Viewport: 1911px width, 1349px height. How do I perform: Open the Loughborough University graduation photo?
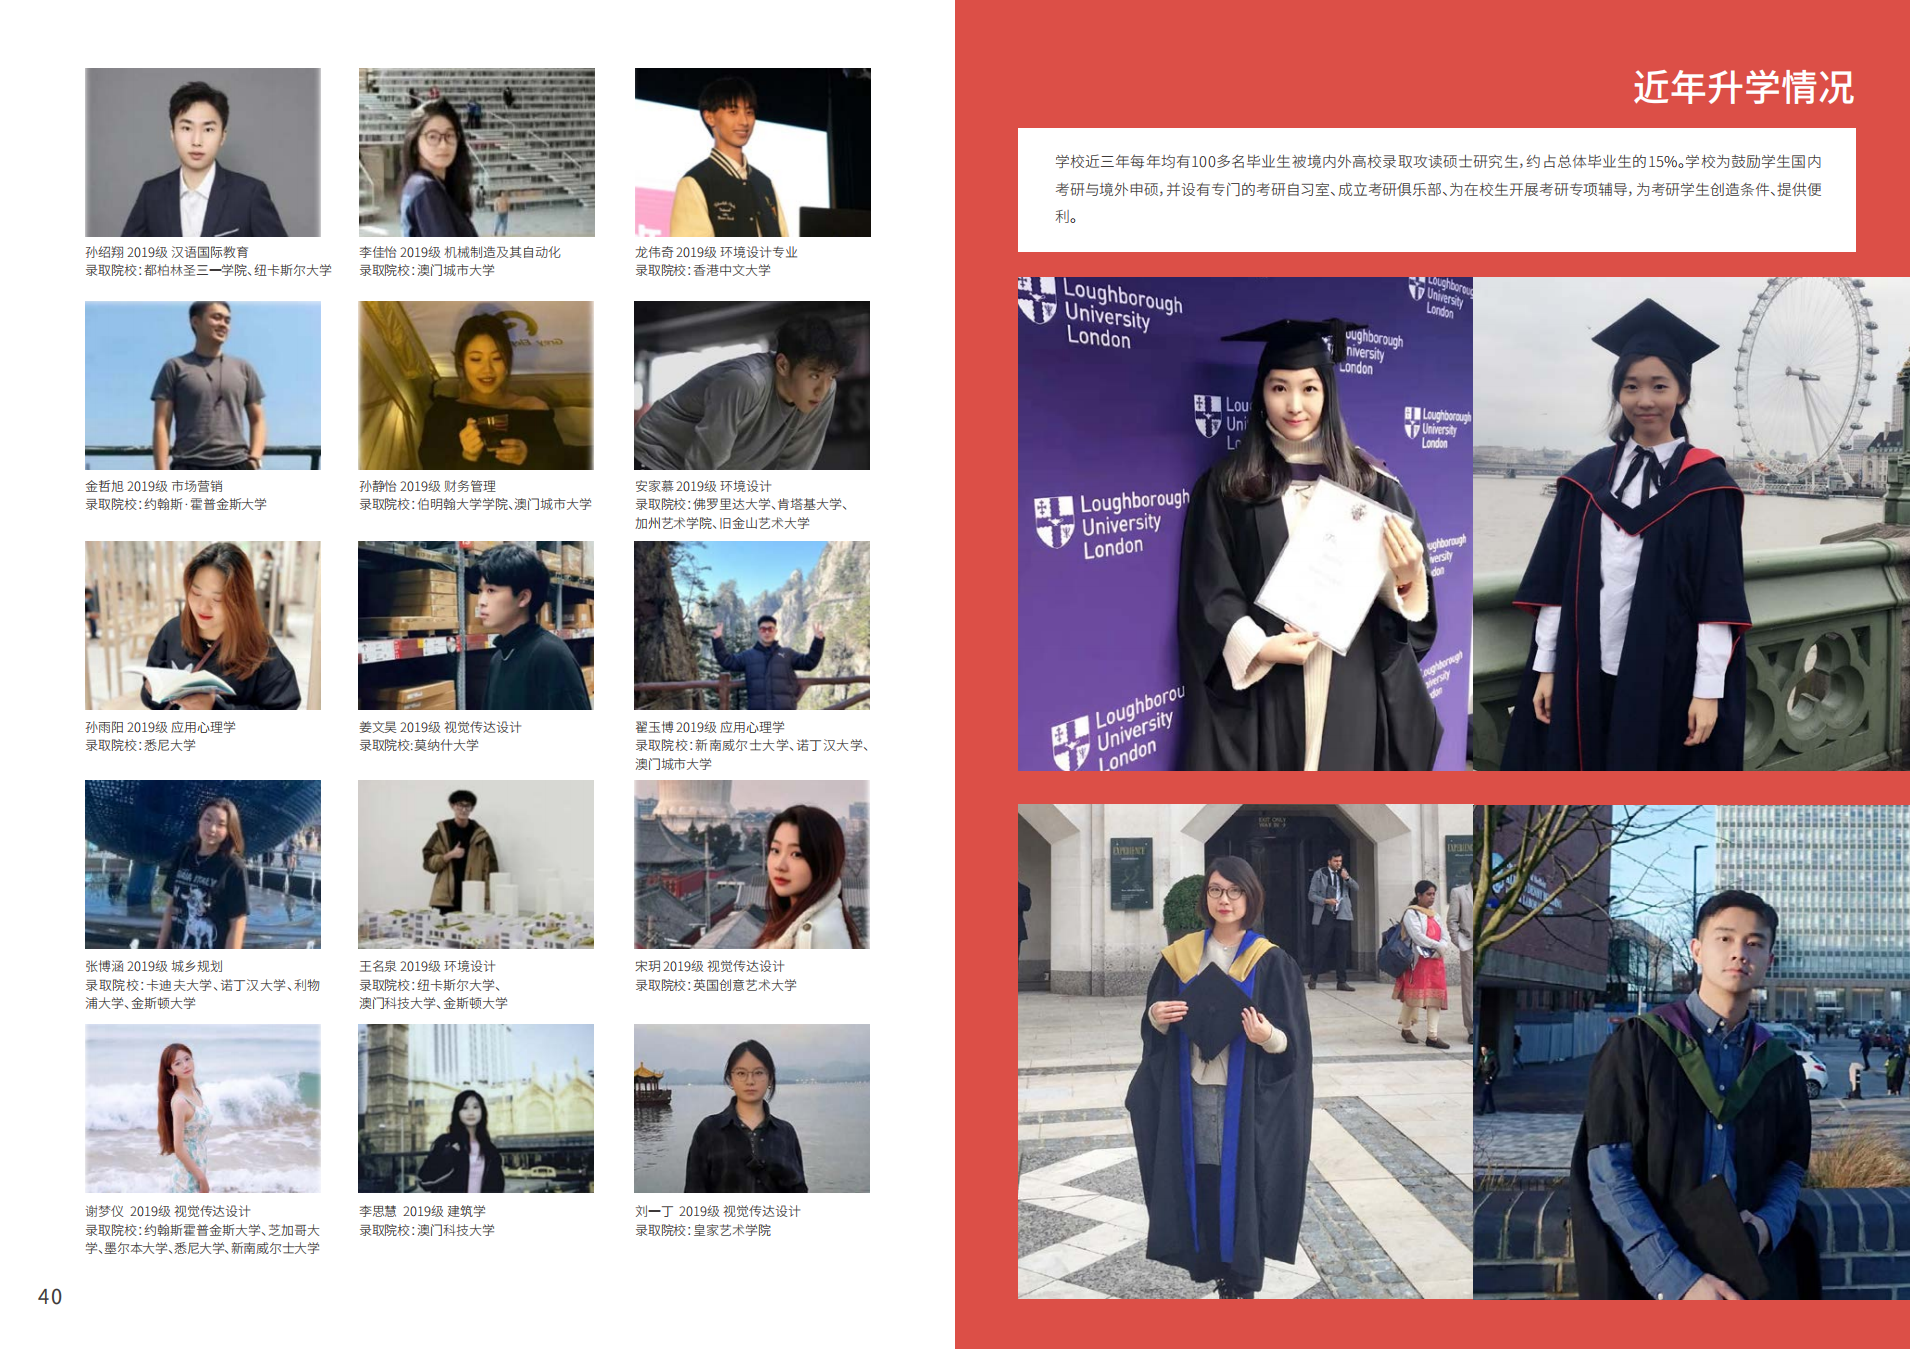[1244, 523]
